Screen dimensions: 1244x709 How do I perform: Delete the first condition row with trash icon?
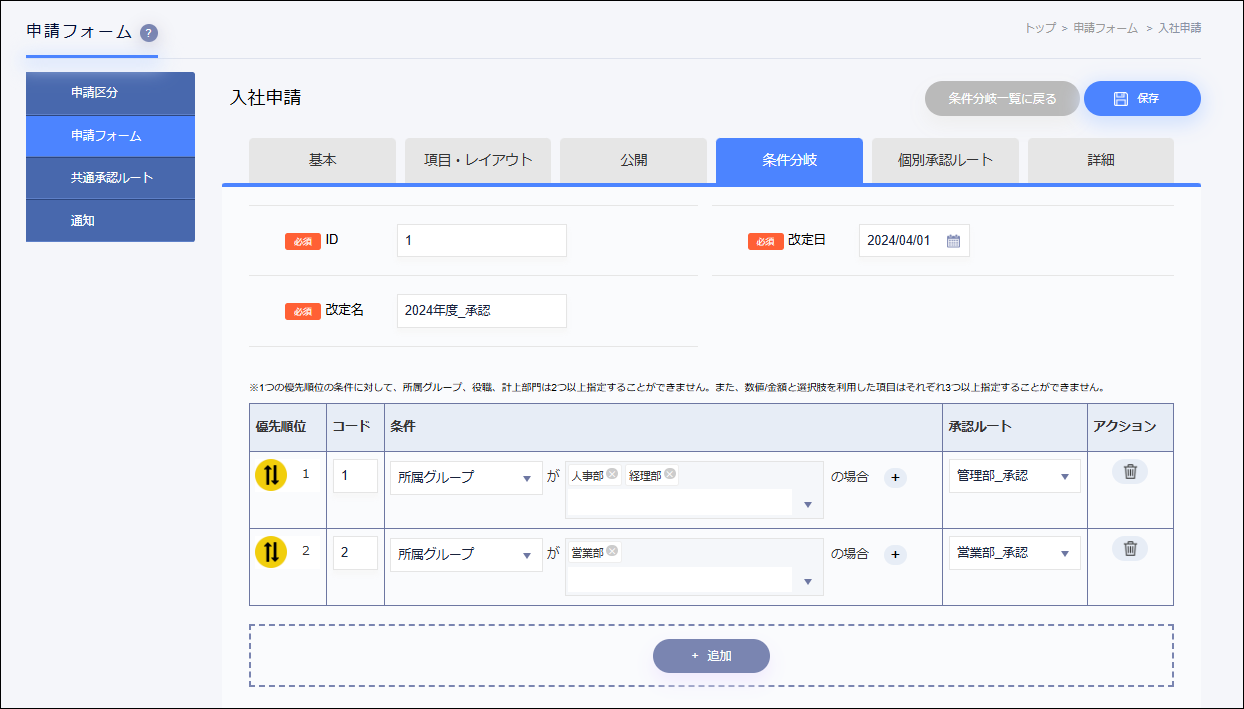pos(1130,472)
